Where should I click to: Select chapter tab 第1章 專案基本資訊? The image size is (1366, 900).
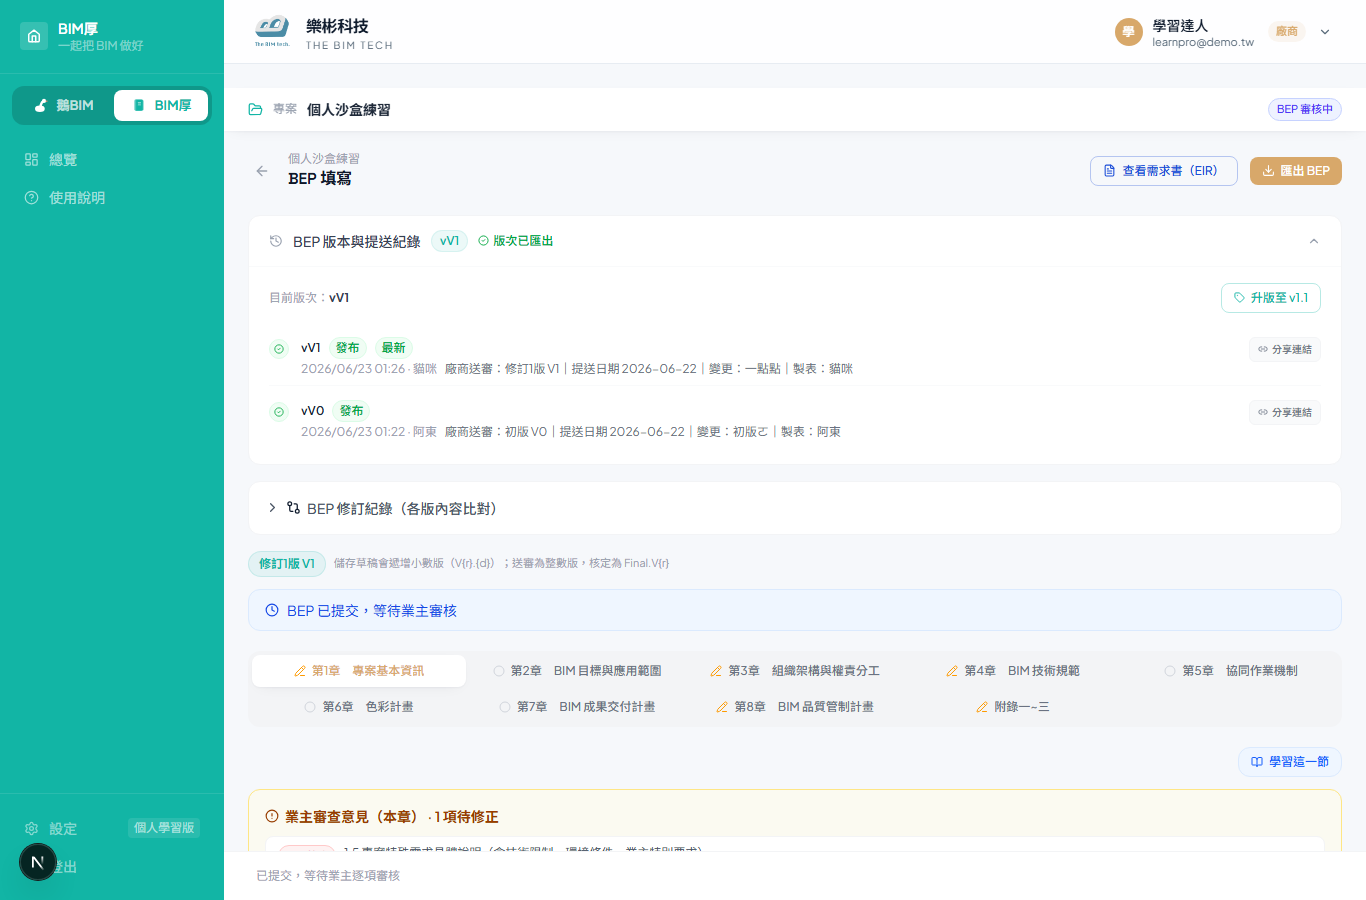[x=359, y=671]
